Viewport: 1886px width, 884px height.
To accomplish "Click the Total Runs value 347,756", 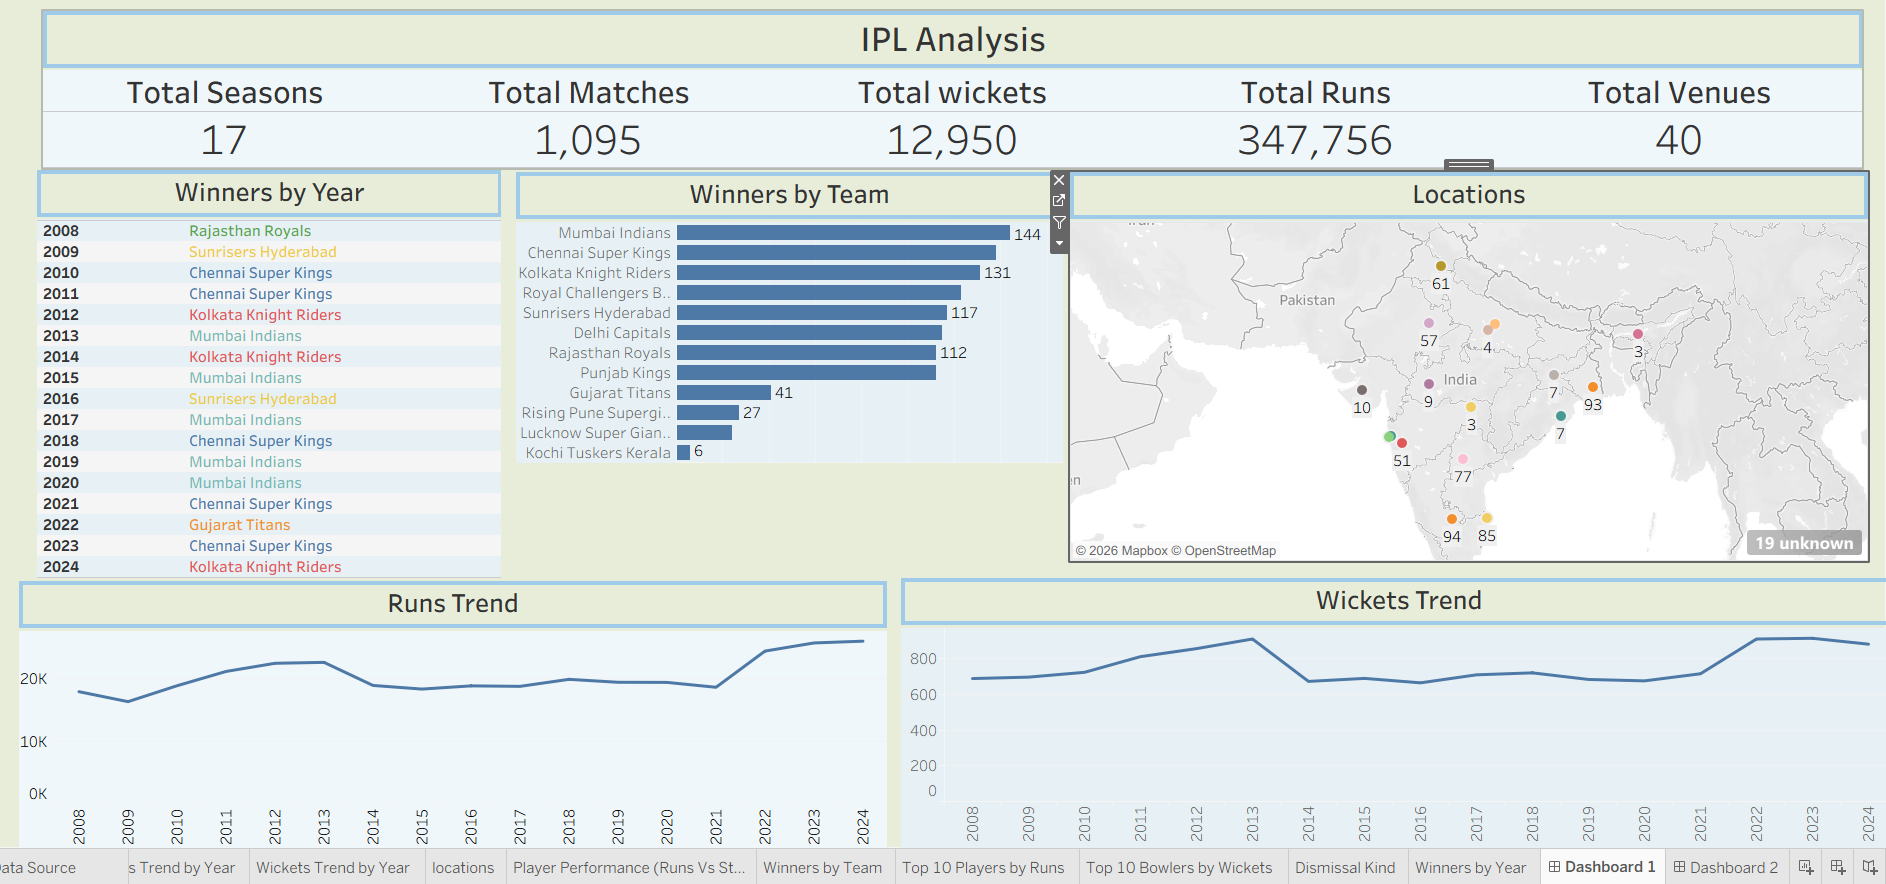I will [1315, 140].
